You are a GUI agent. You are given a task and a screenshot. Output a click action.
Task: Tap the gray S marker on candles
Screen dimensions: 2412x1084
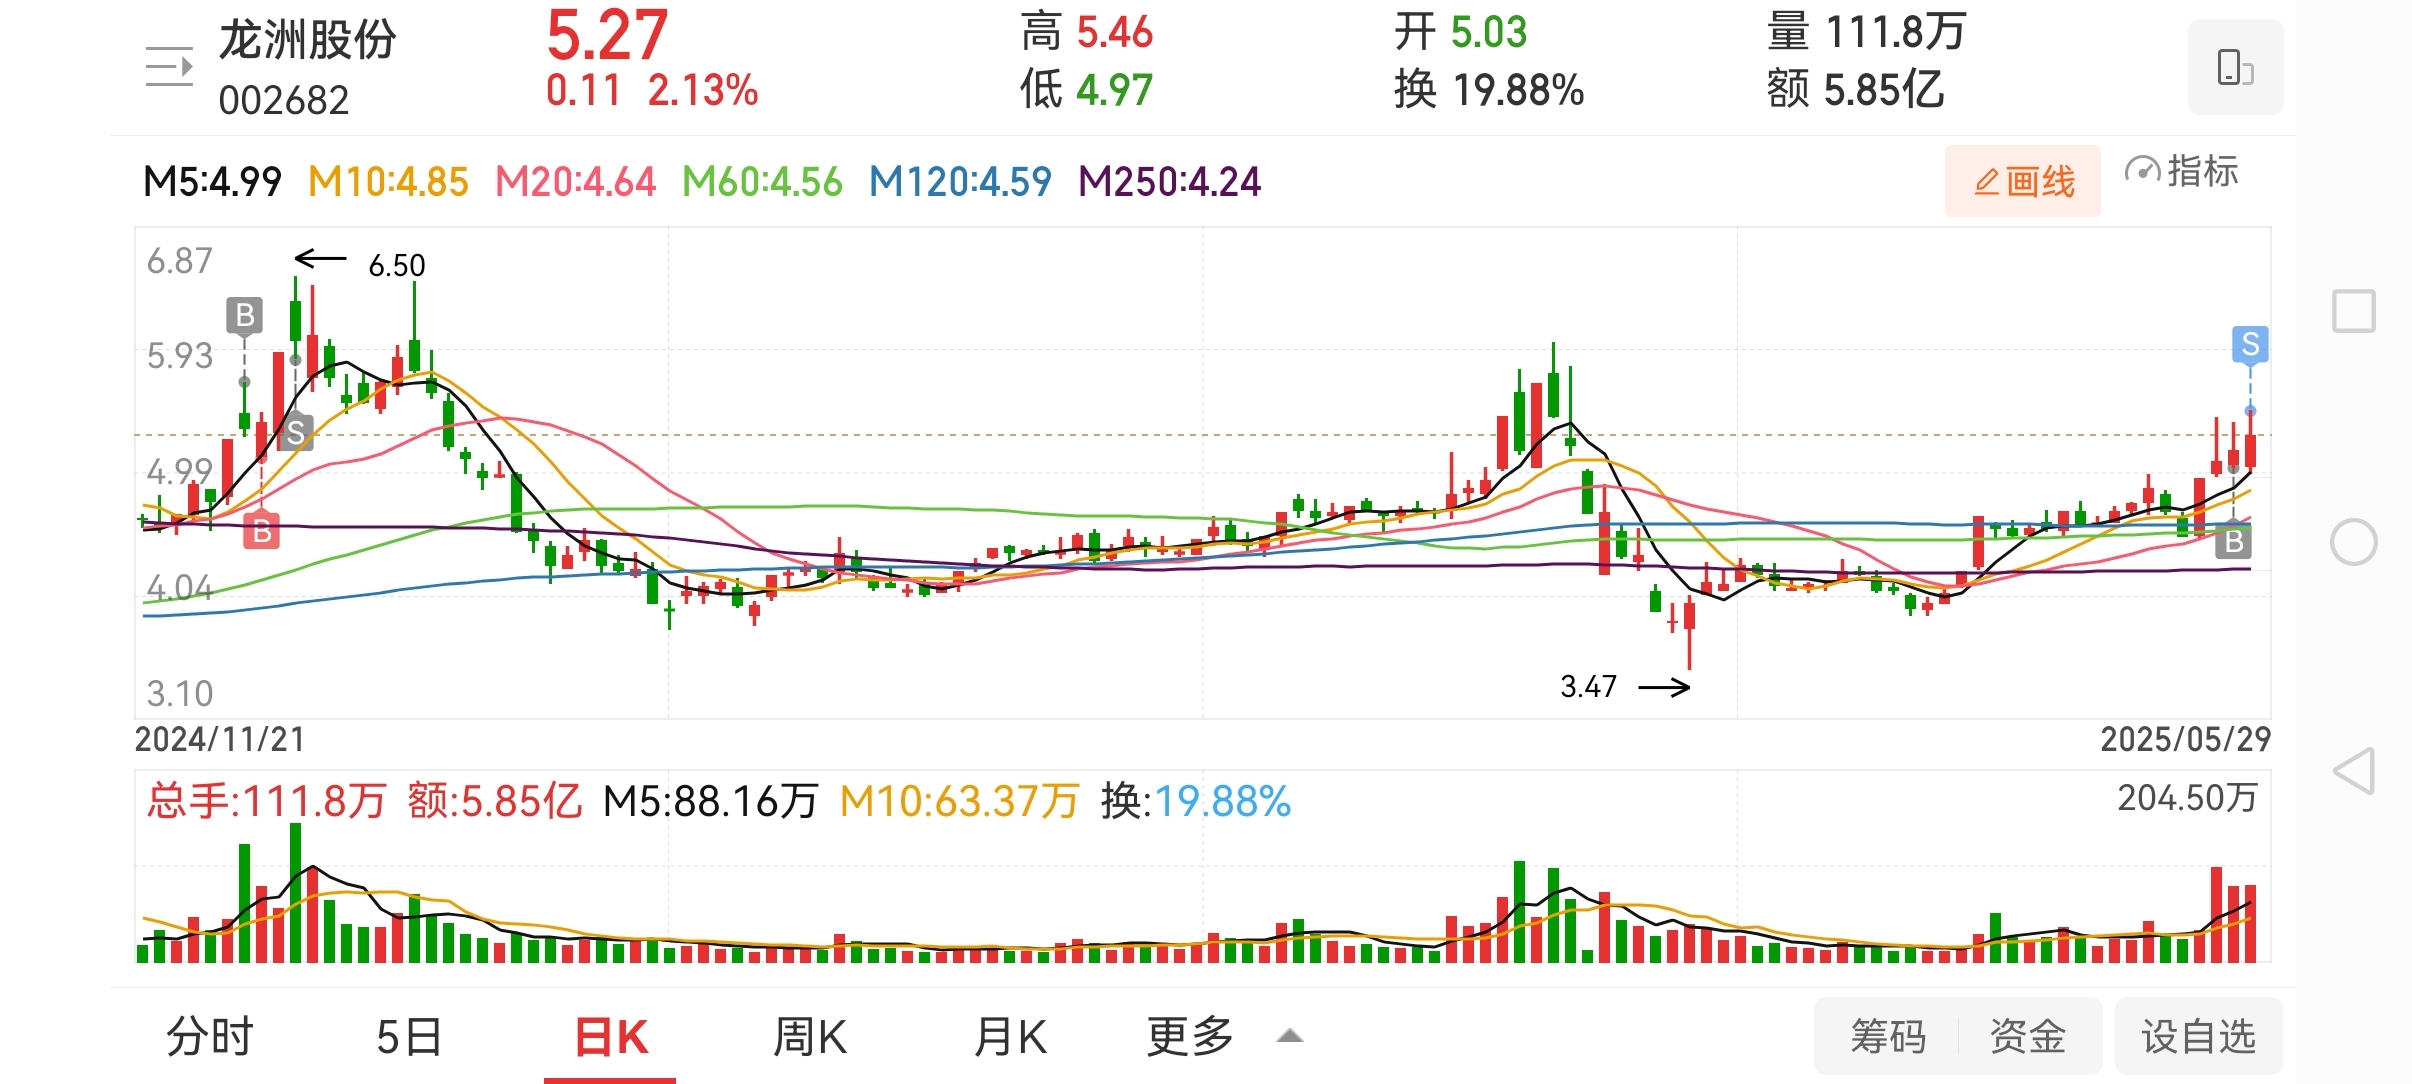[295, 433]
